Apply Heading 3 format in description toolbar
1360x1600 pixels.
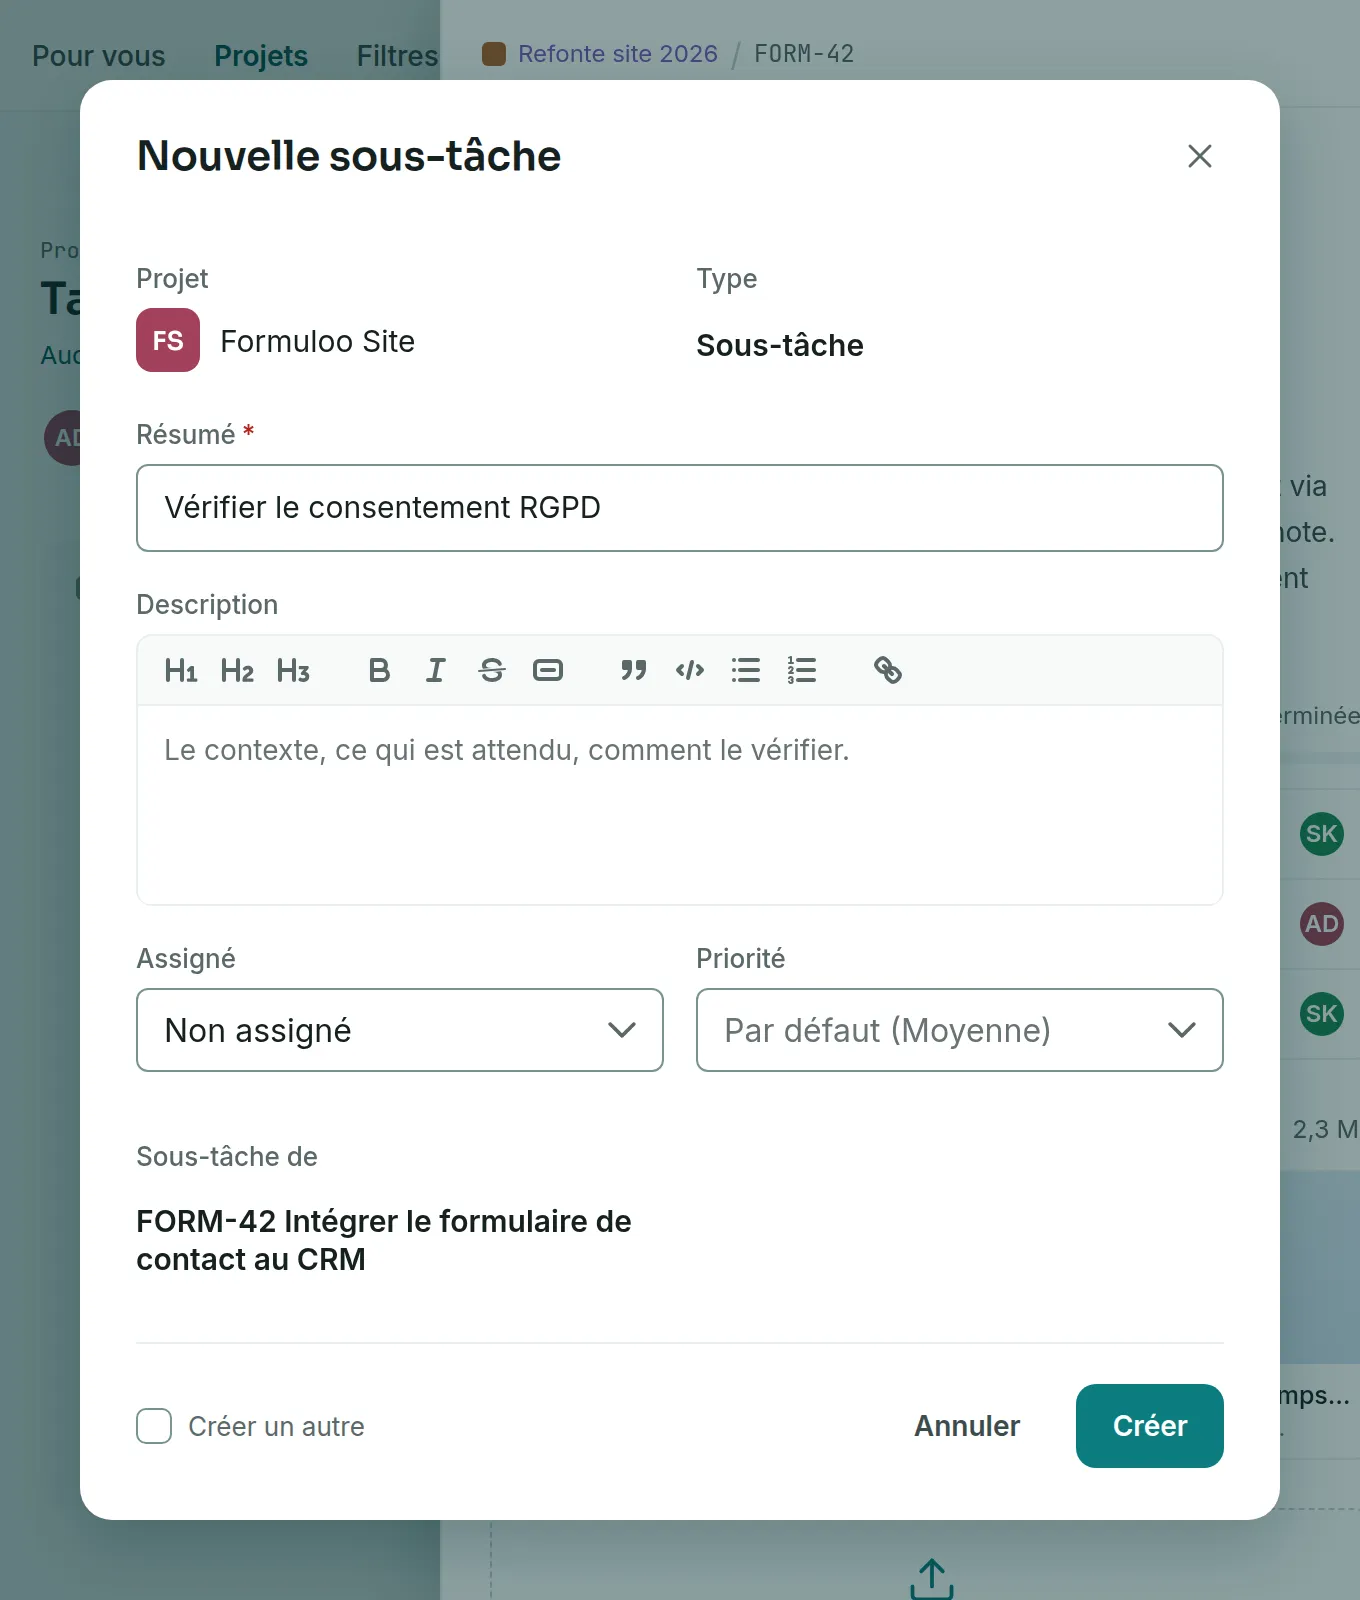(x=293, y=670)
